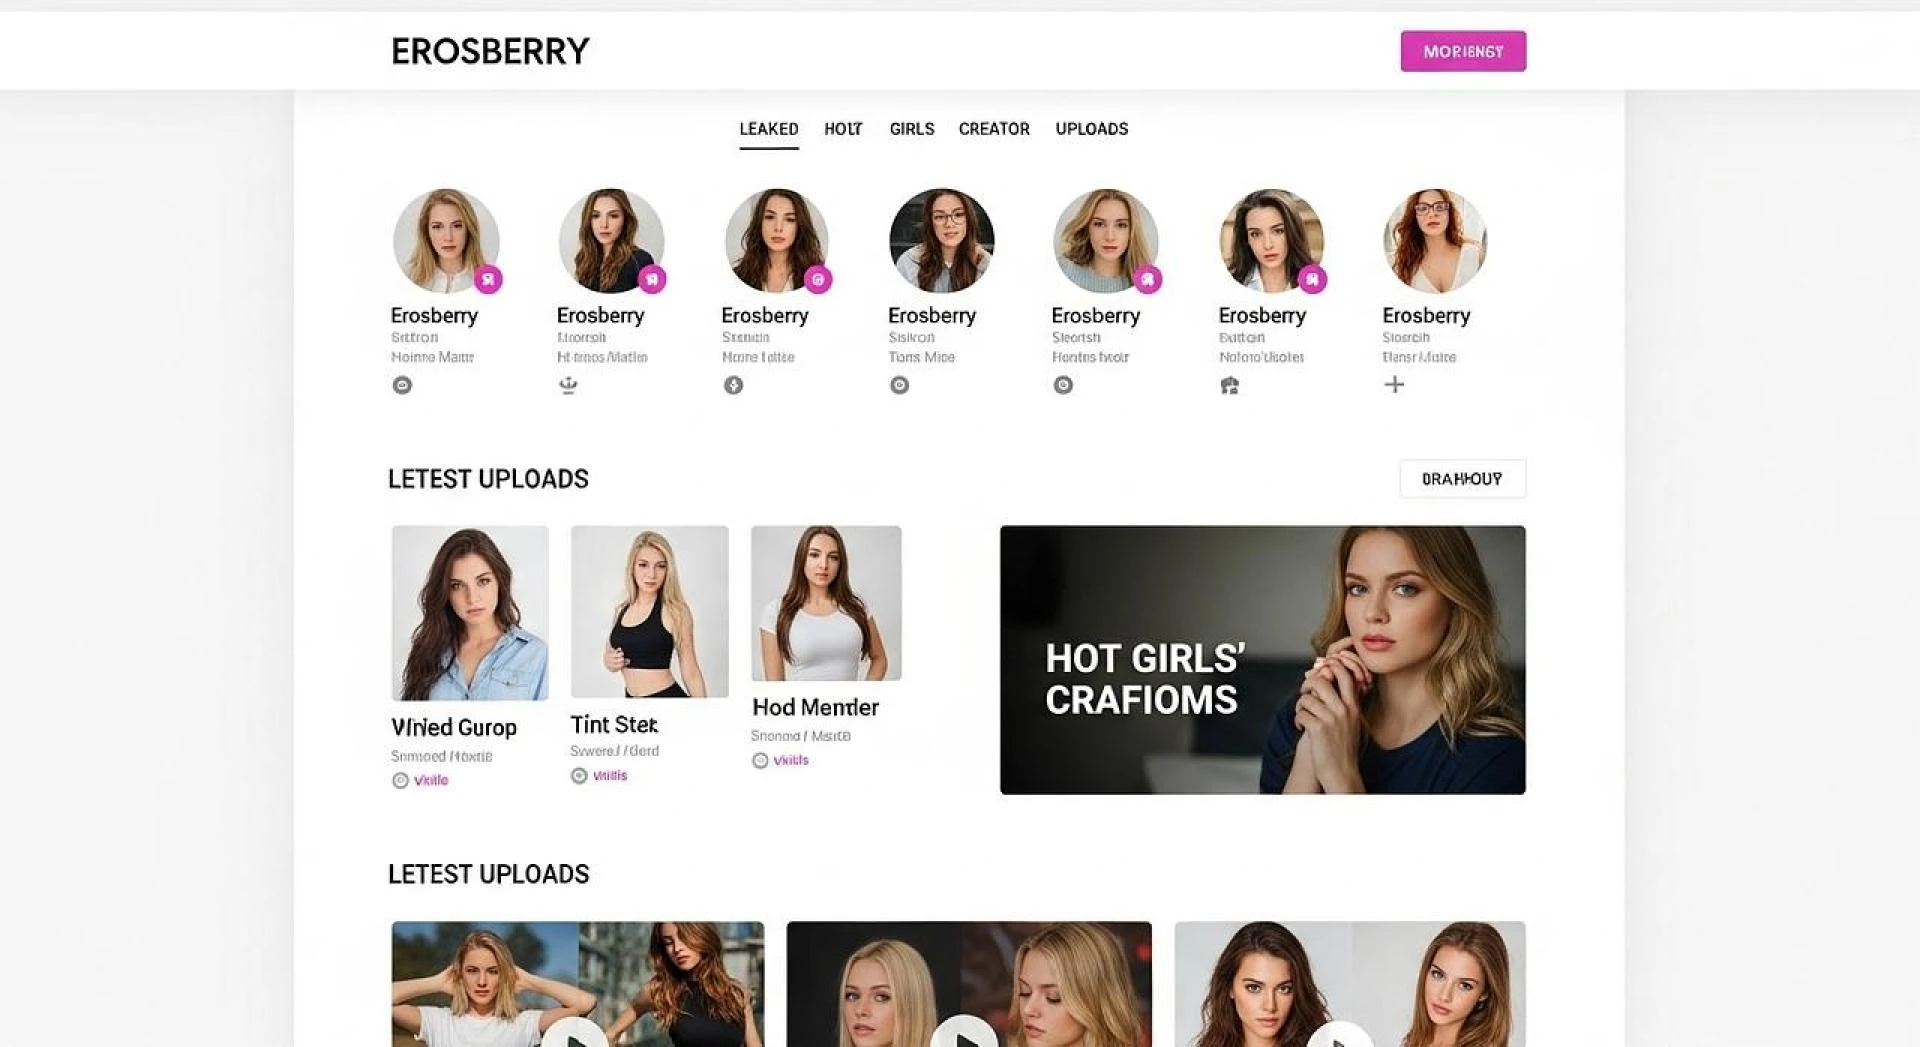Go to the UPLOADS tab
This screenshot has height=1047, width=1920.
click(x=1092, y=129)
